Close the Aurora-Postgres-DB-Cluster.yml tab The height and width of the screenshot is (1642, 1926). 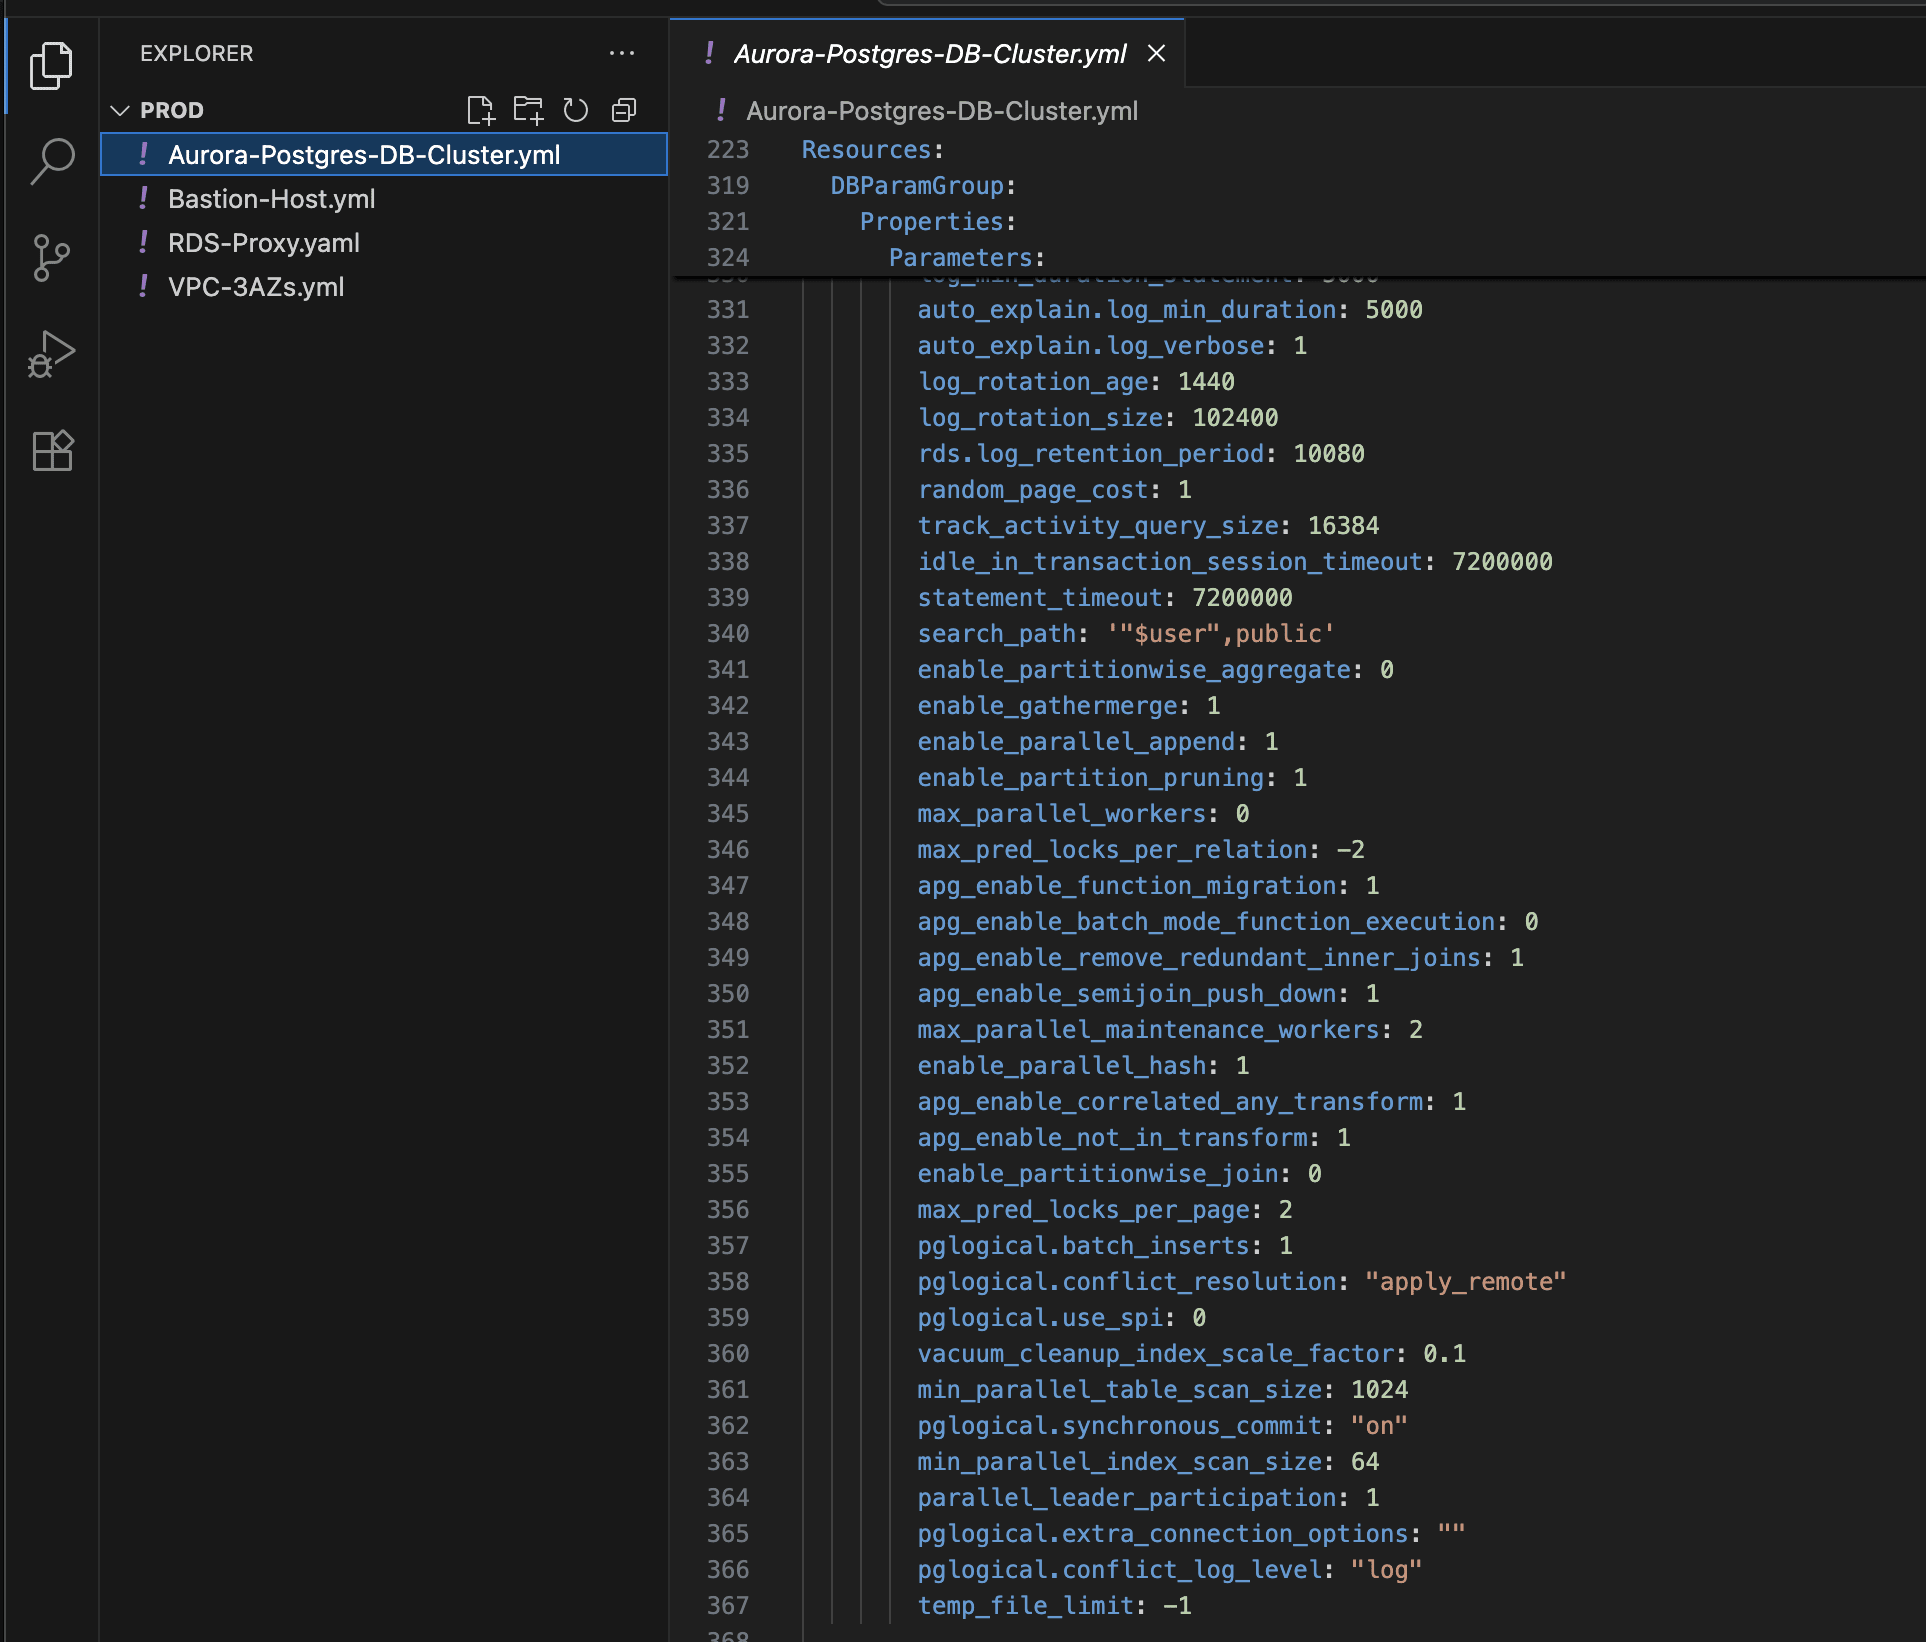click(1156, 53)
